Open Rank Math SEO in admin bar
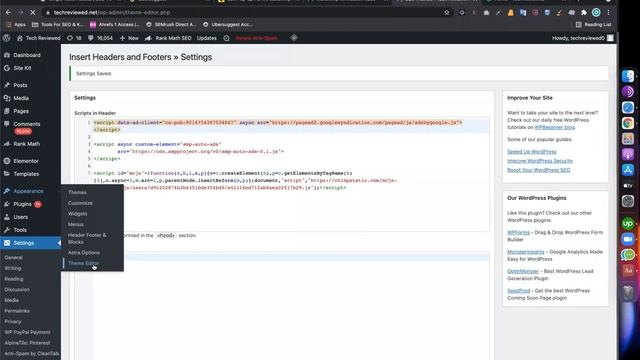Image resolution: width=640 pixels, height=360 pixels. [168, 38]
